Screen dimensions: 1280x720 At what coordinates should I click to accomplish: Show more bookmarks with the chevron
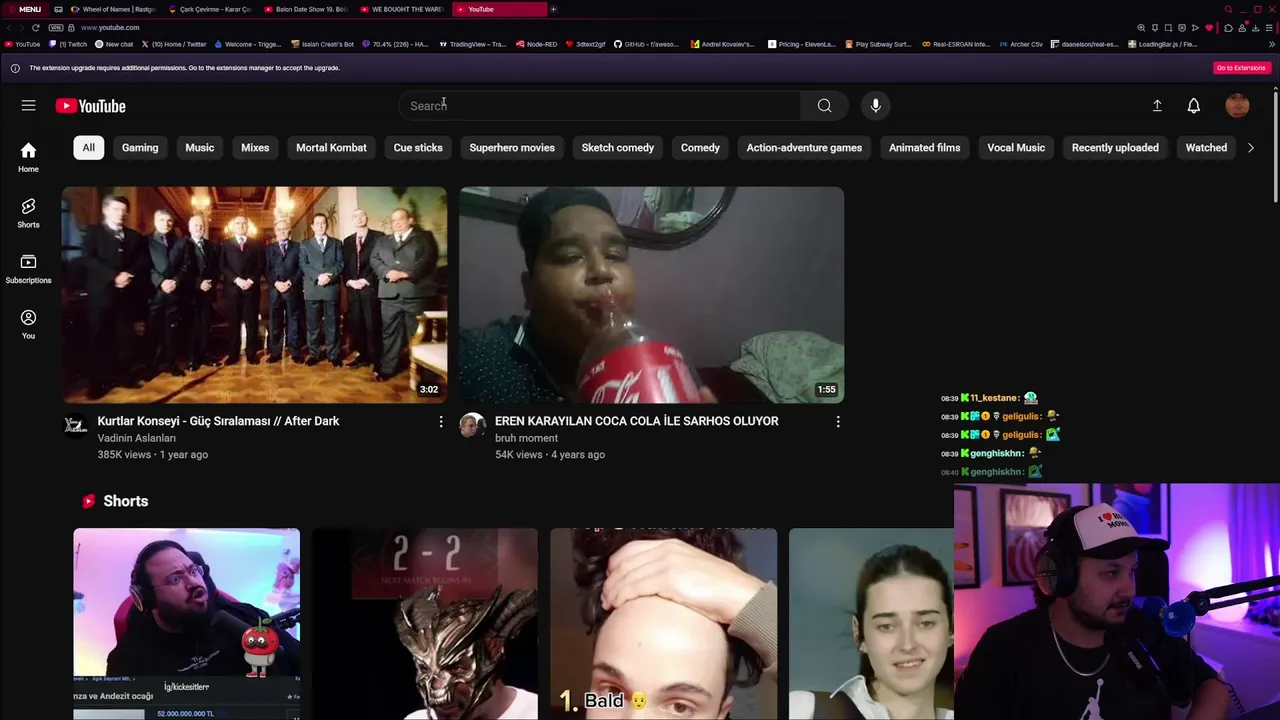1272,44
